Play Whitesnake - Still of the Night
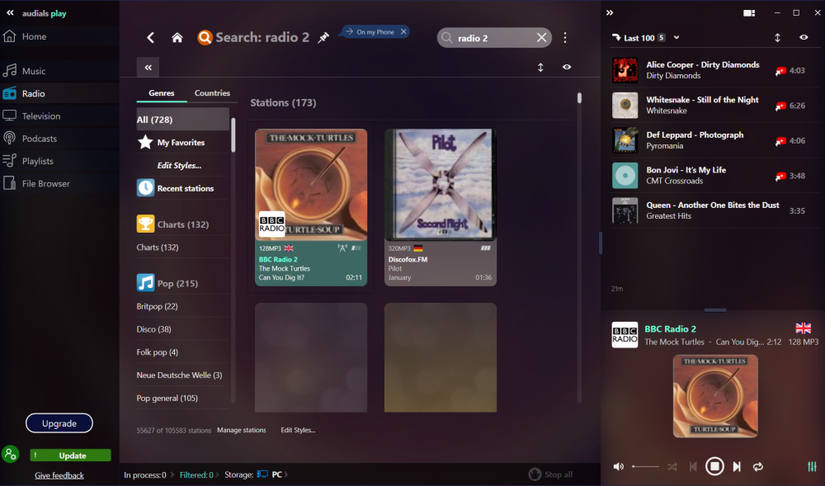825x486 pixels. 713,105
